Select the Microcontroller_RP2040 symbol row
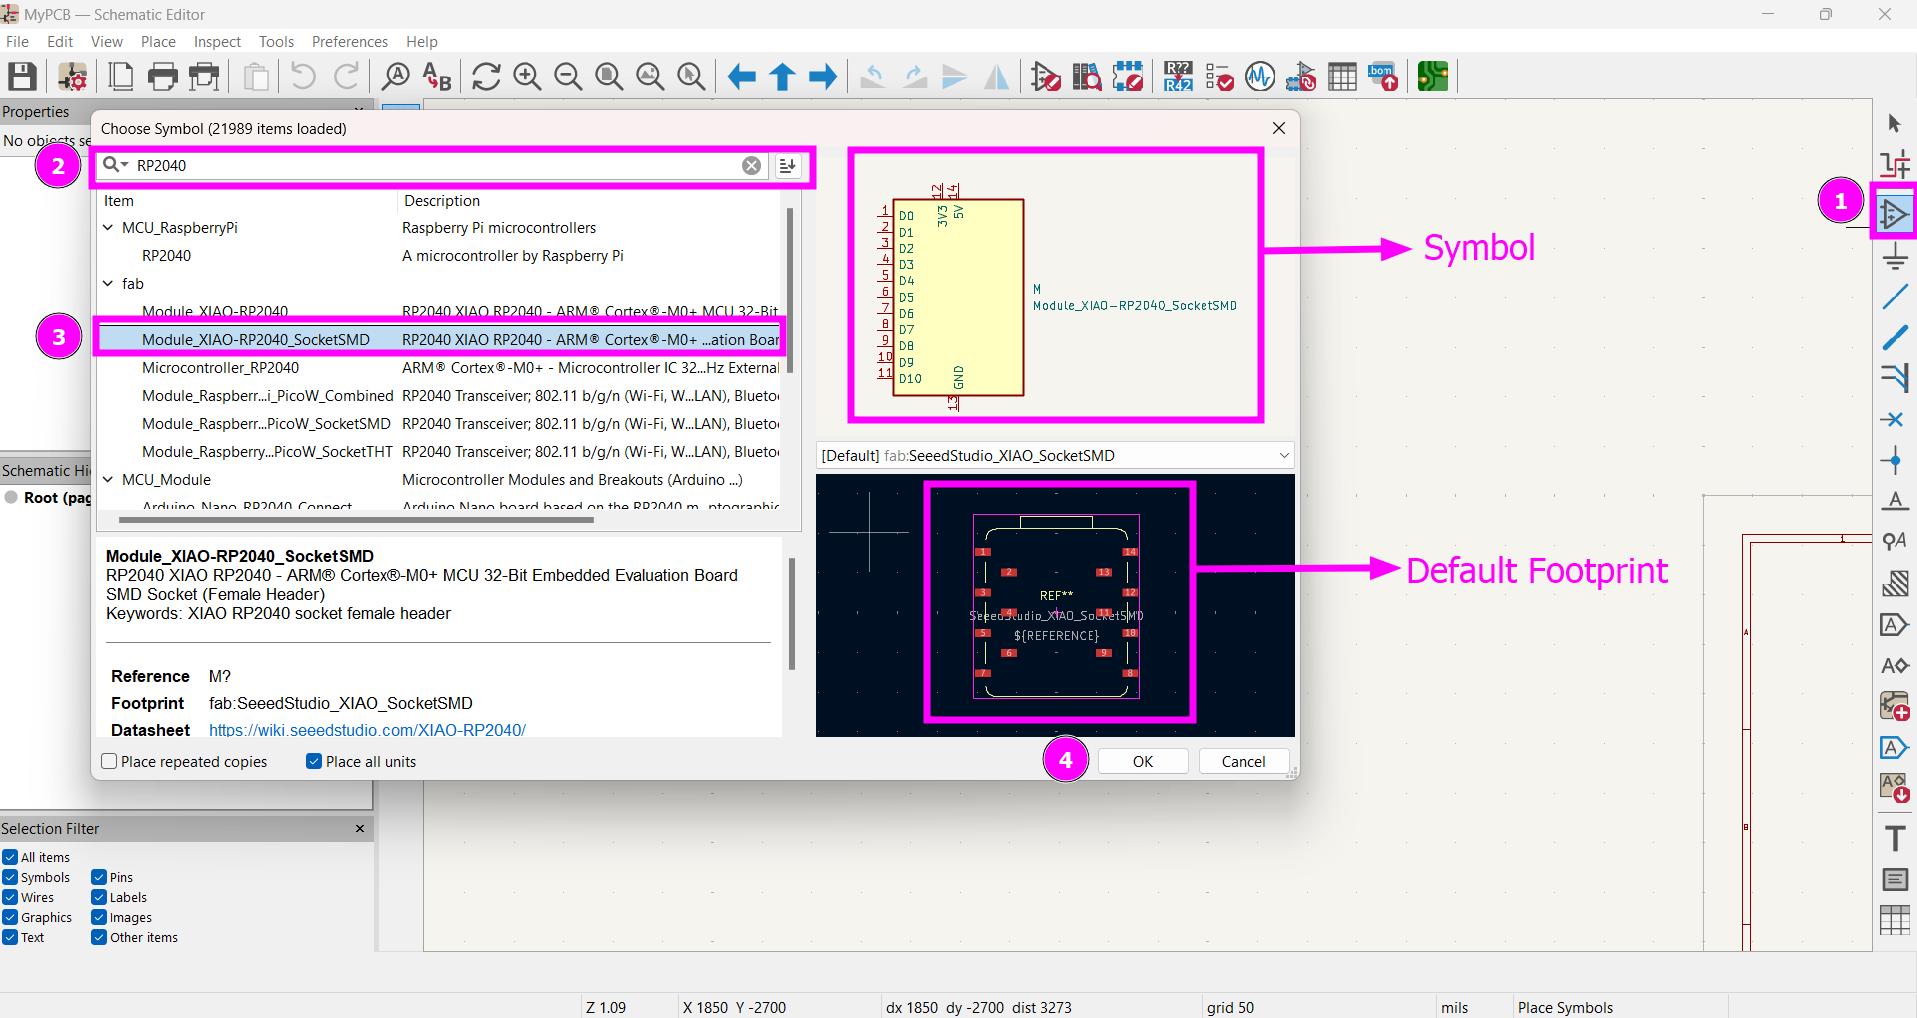The height and width of the screenshot is (1018, 1917). pos(438,368)
